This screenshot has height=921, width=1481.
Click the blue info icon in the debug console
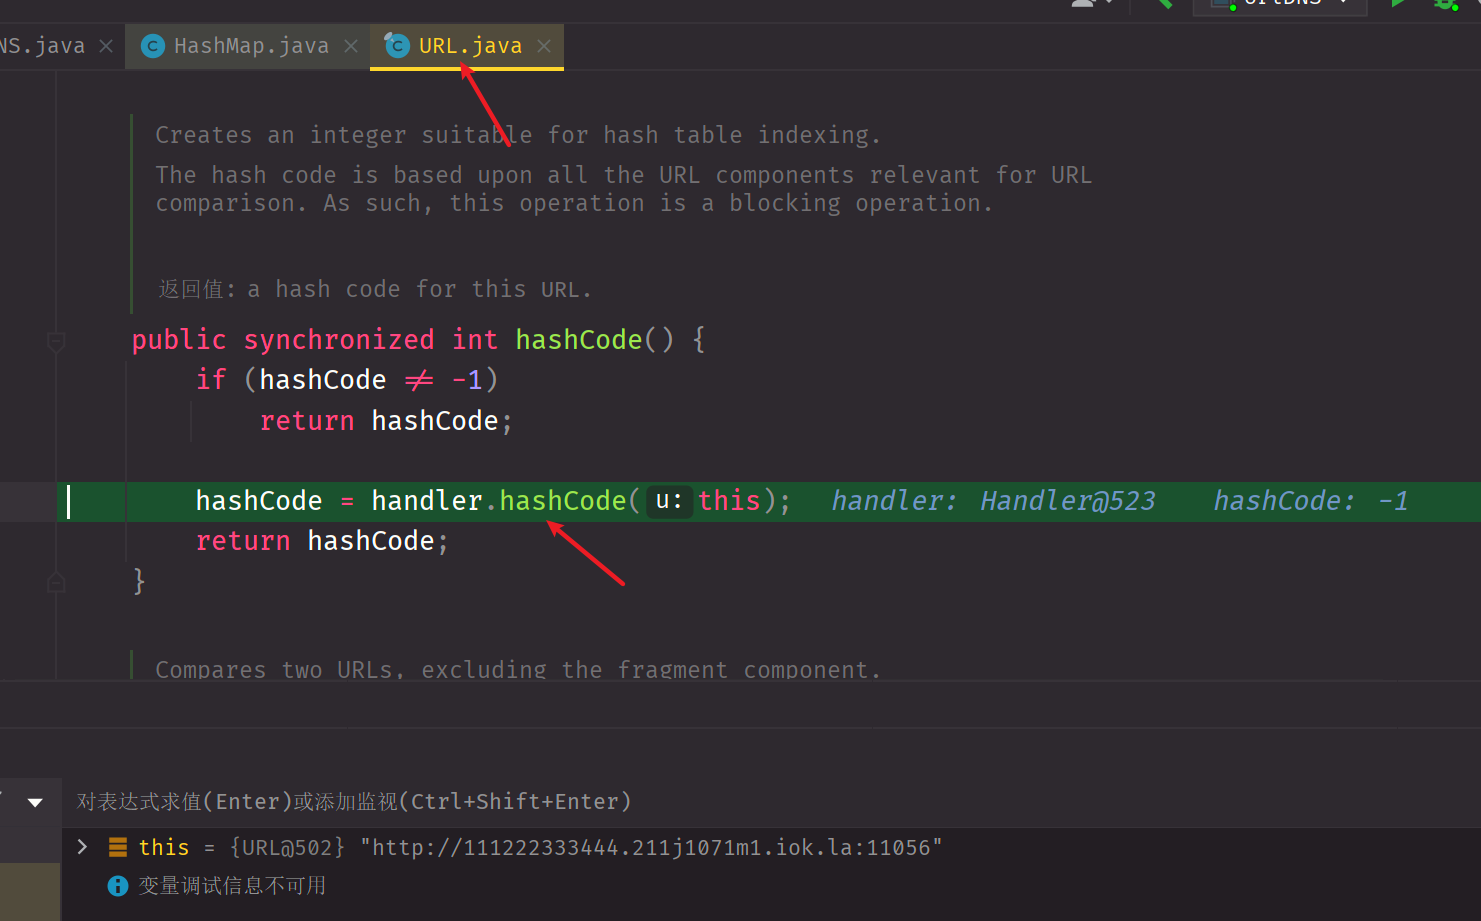click(117, 885)
